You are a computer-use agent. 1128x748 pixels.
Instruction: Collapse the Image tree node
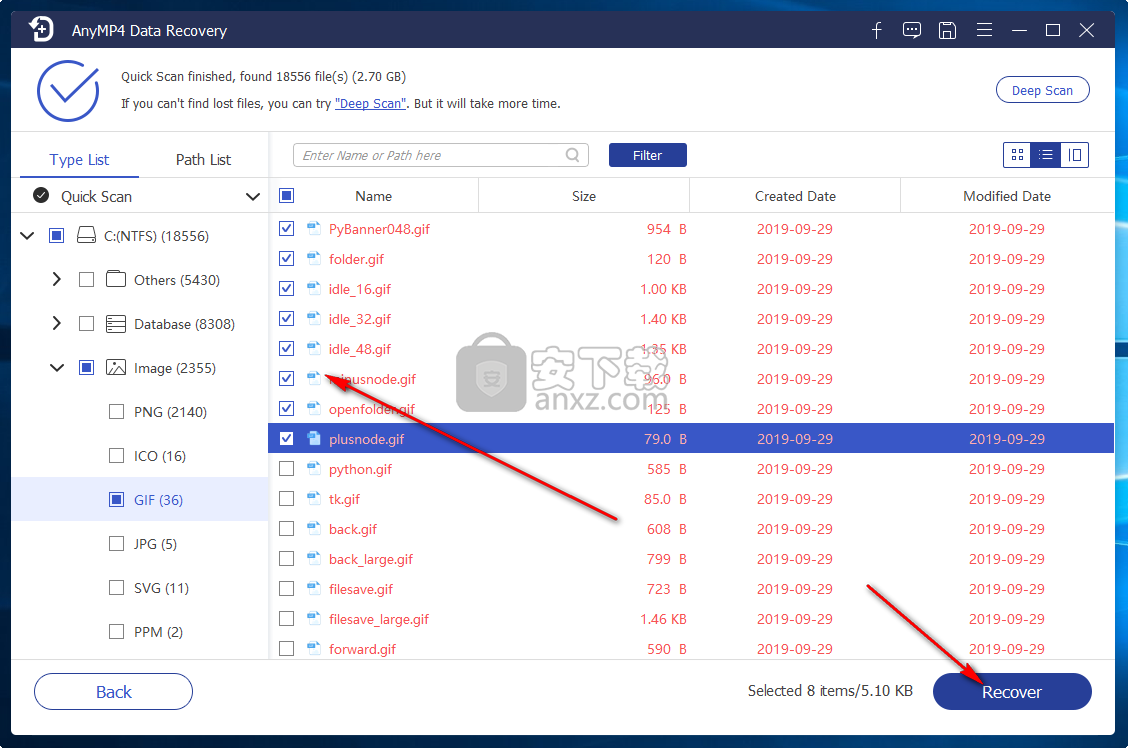click(x=57, y=368)
